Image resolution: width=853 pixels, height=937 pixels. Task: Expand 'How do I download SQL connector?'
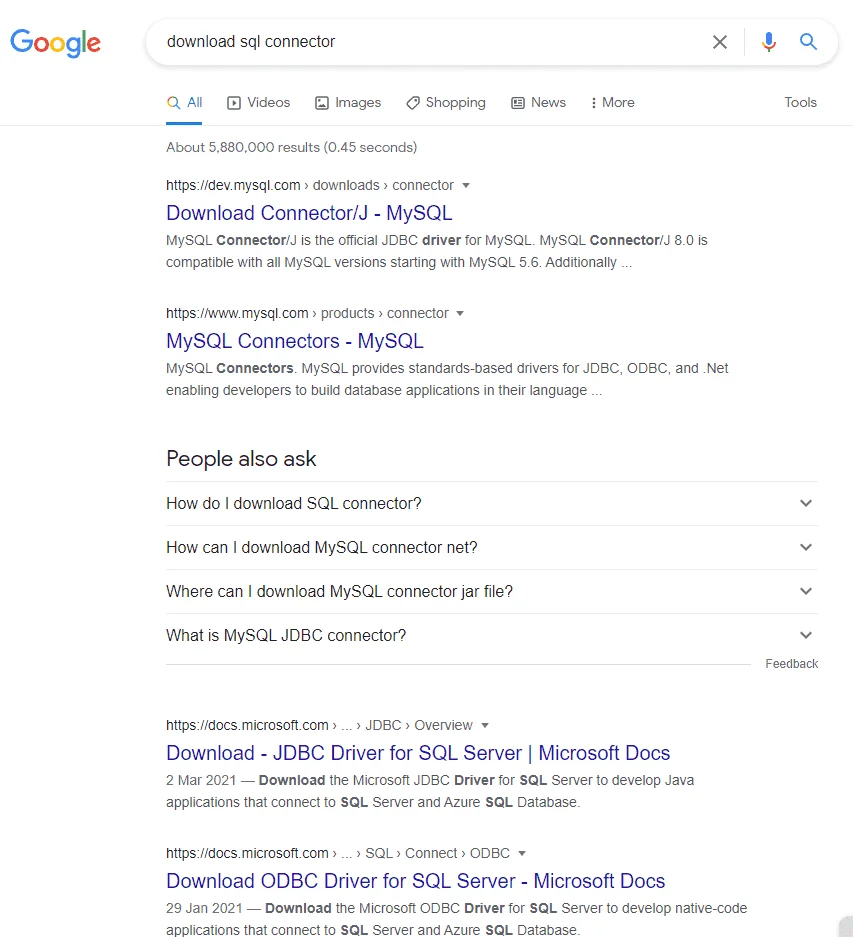click(491, 504)
